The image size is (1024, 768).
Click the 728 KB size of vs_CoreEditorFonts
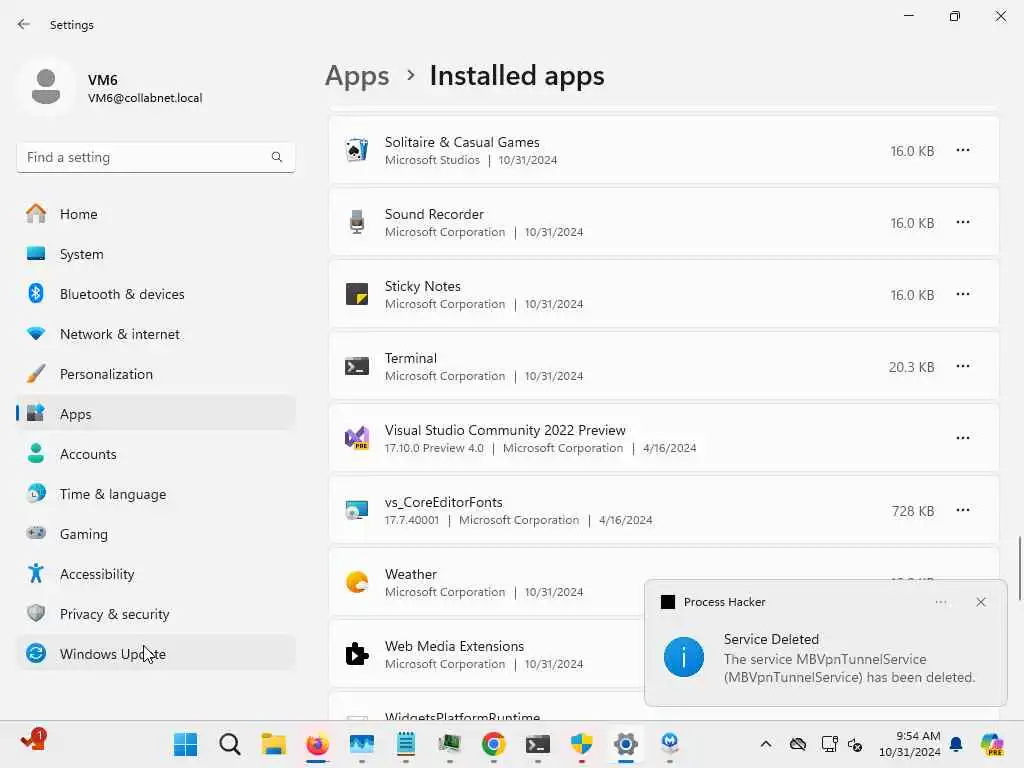click(913, 511)
